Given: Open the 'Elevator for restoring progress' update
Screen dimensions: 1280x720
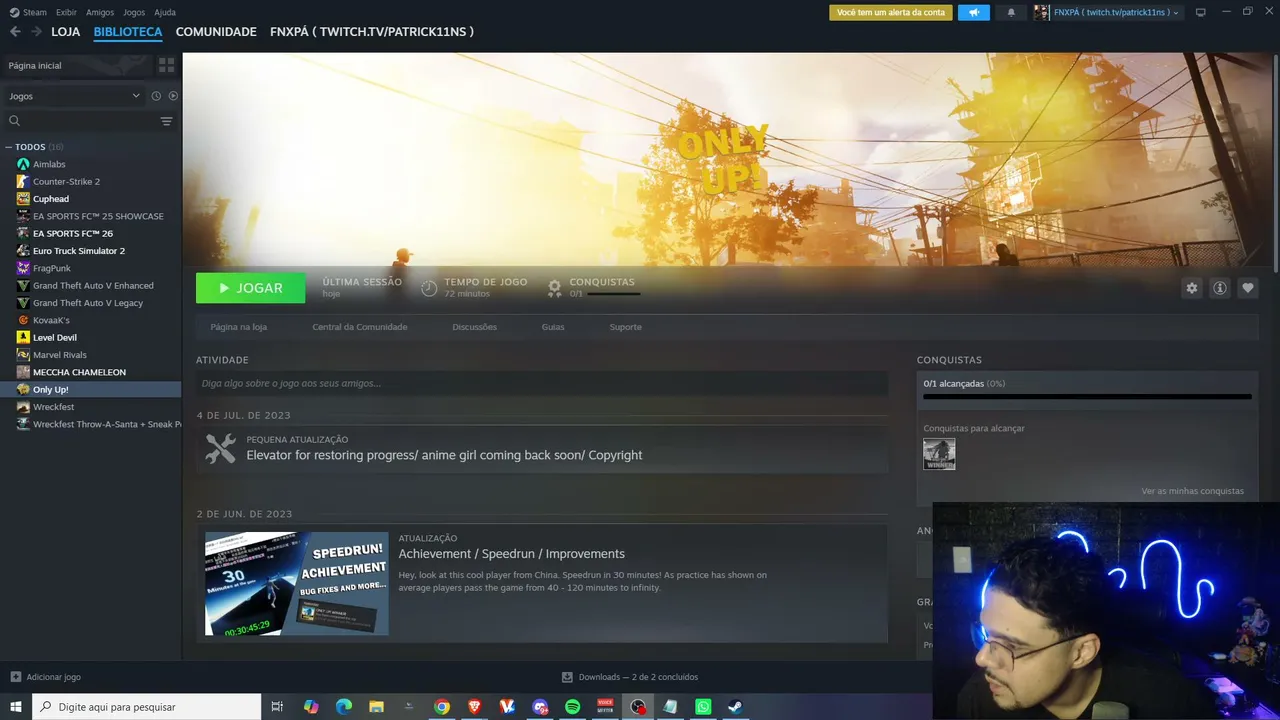Looking at the screenshot, I should pyautogui.click(x=444, y=455).
